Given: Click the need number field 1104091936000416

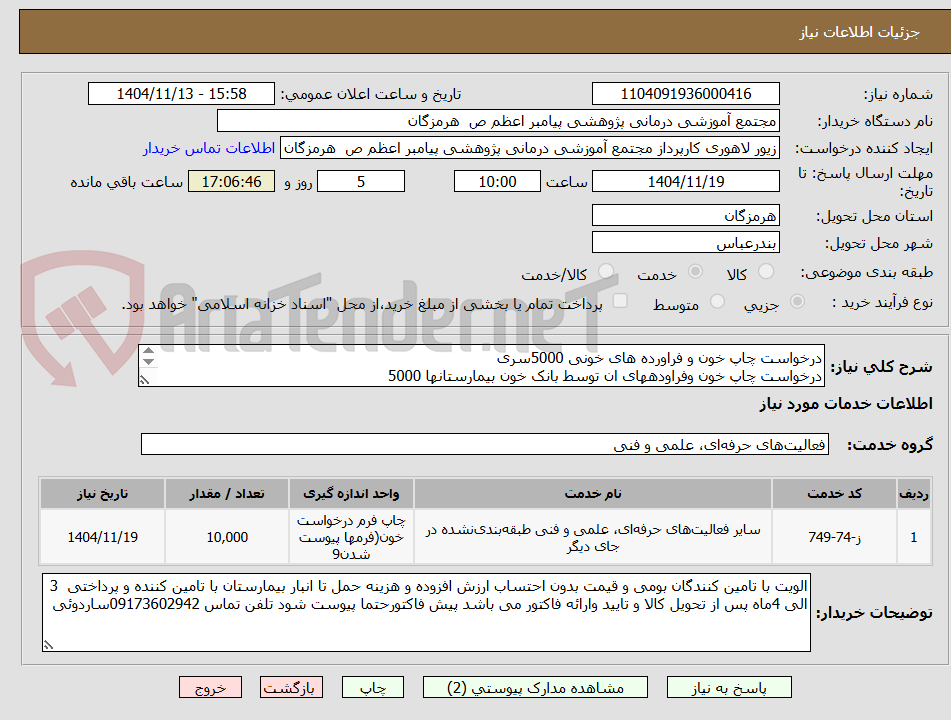Looking at the screenshot, I should pos(685,94).
